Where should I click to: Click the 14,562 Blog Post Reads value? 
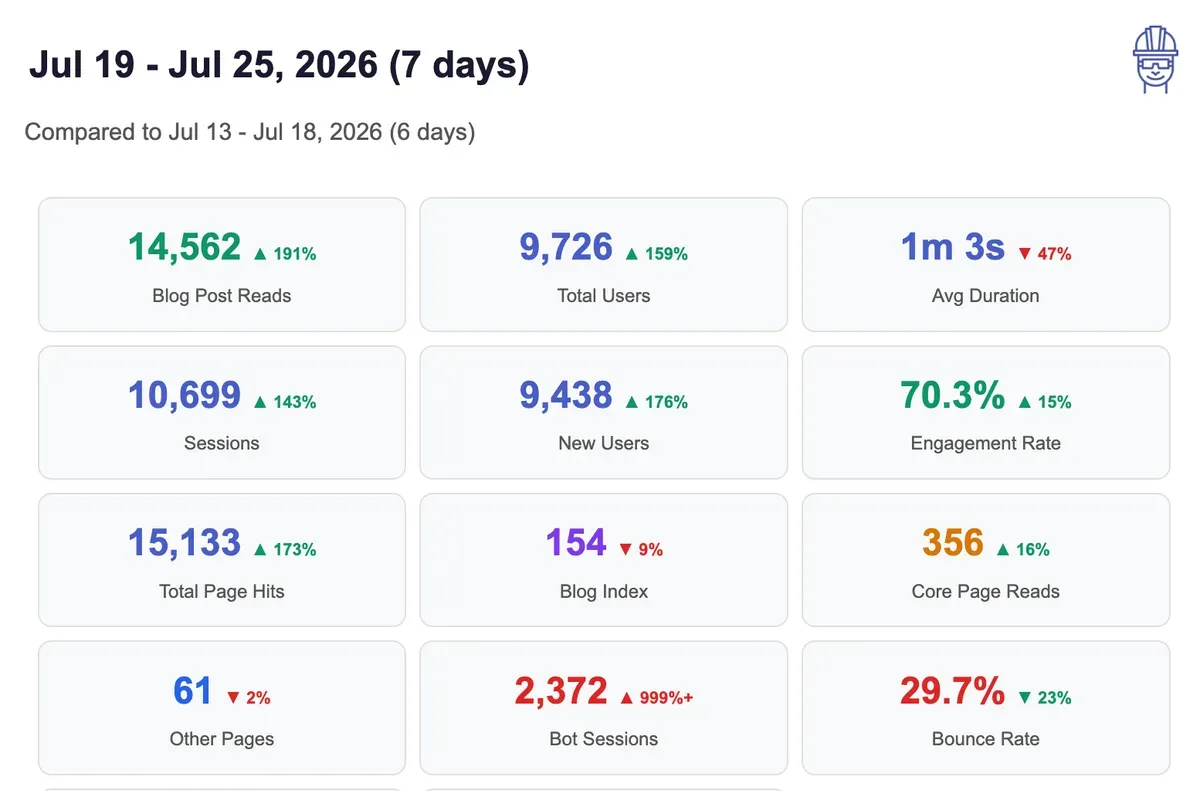click(x=184, y=247)
